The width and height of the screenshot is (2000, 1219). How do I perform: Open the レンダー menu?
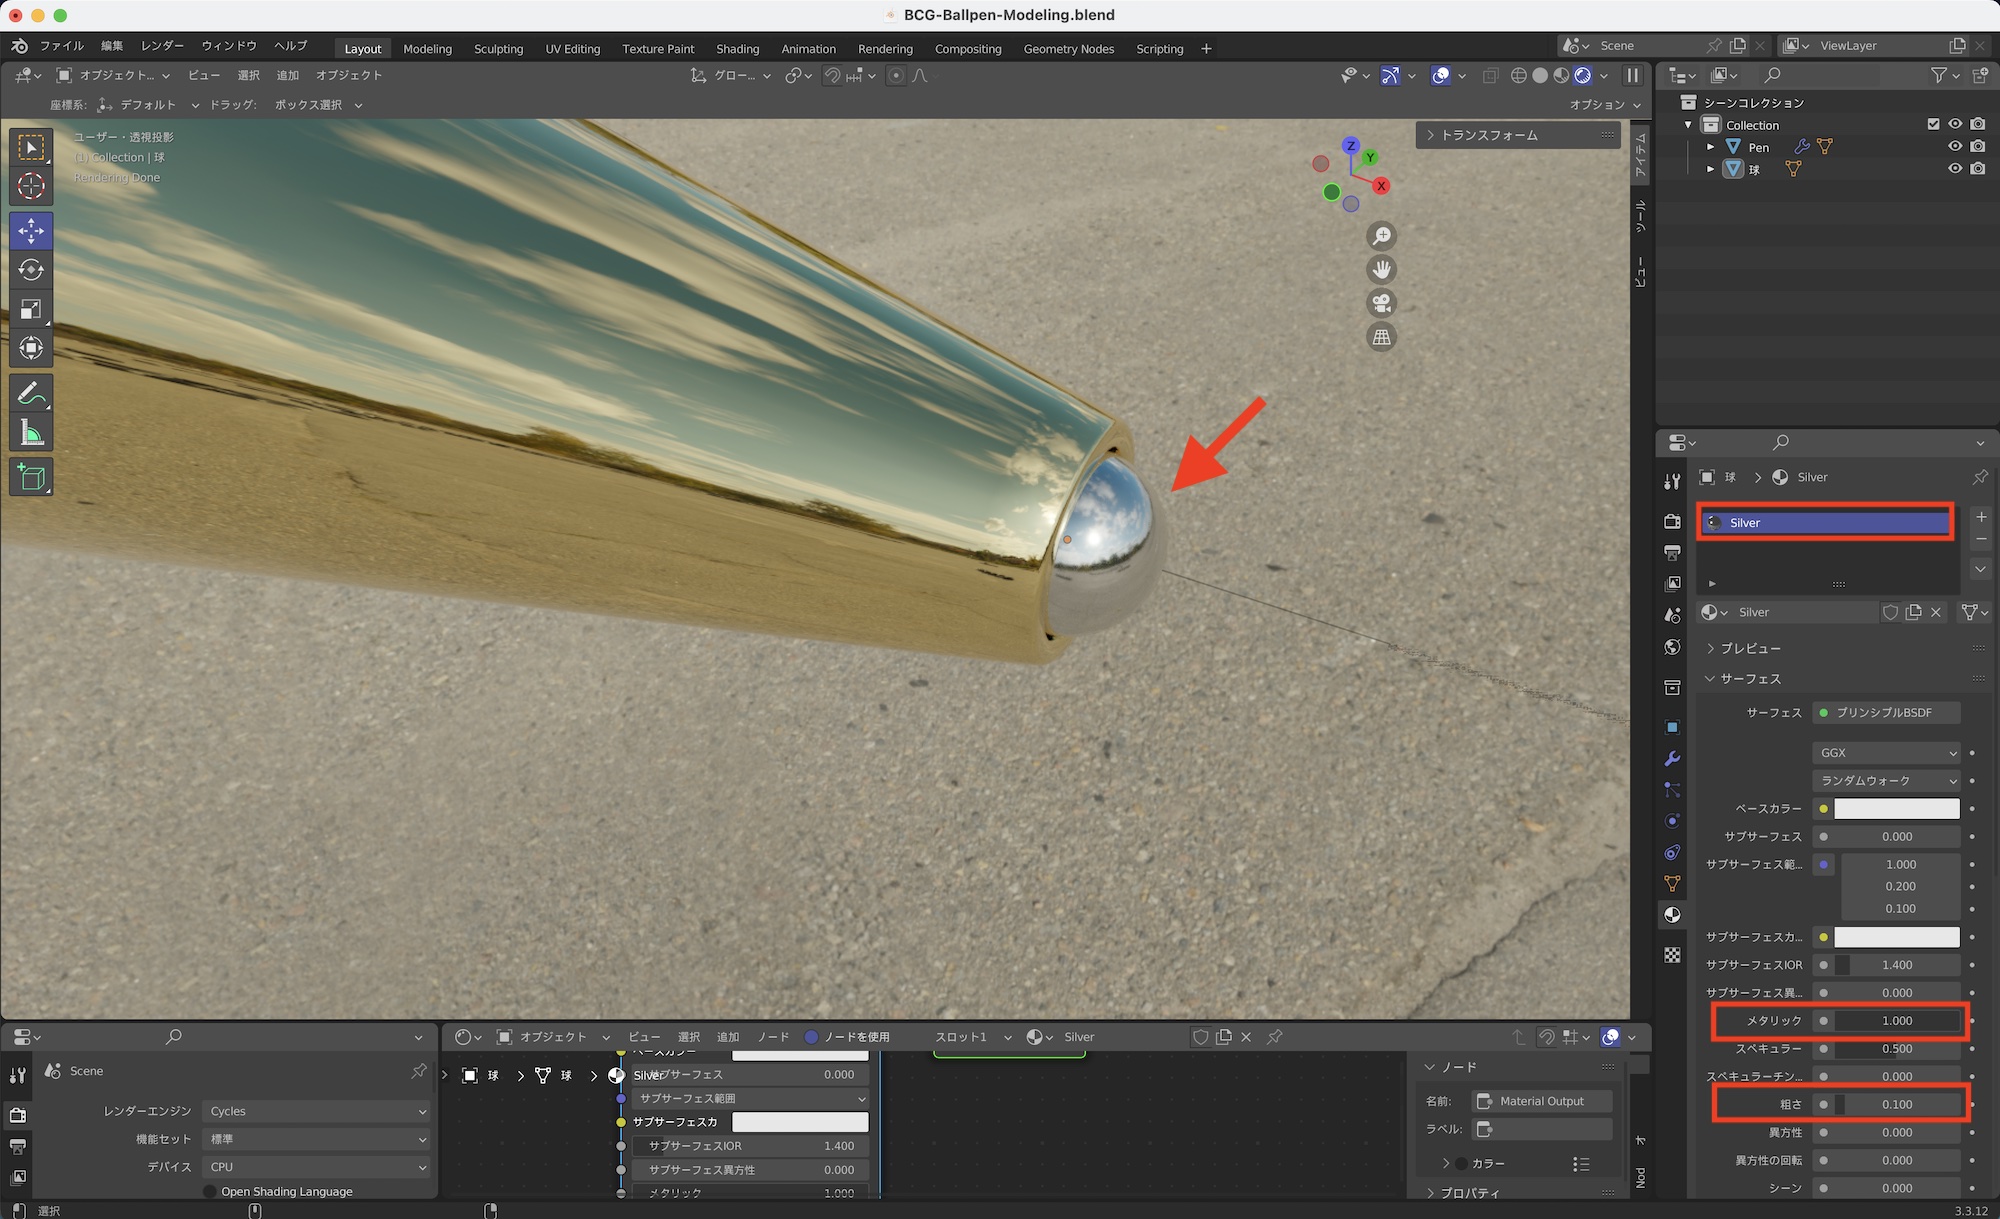(x=162, y=46)
